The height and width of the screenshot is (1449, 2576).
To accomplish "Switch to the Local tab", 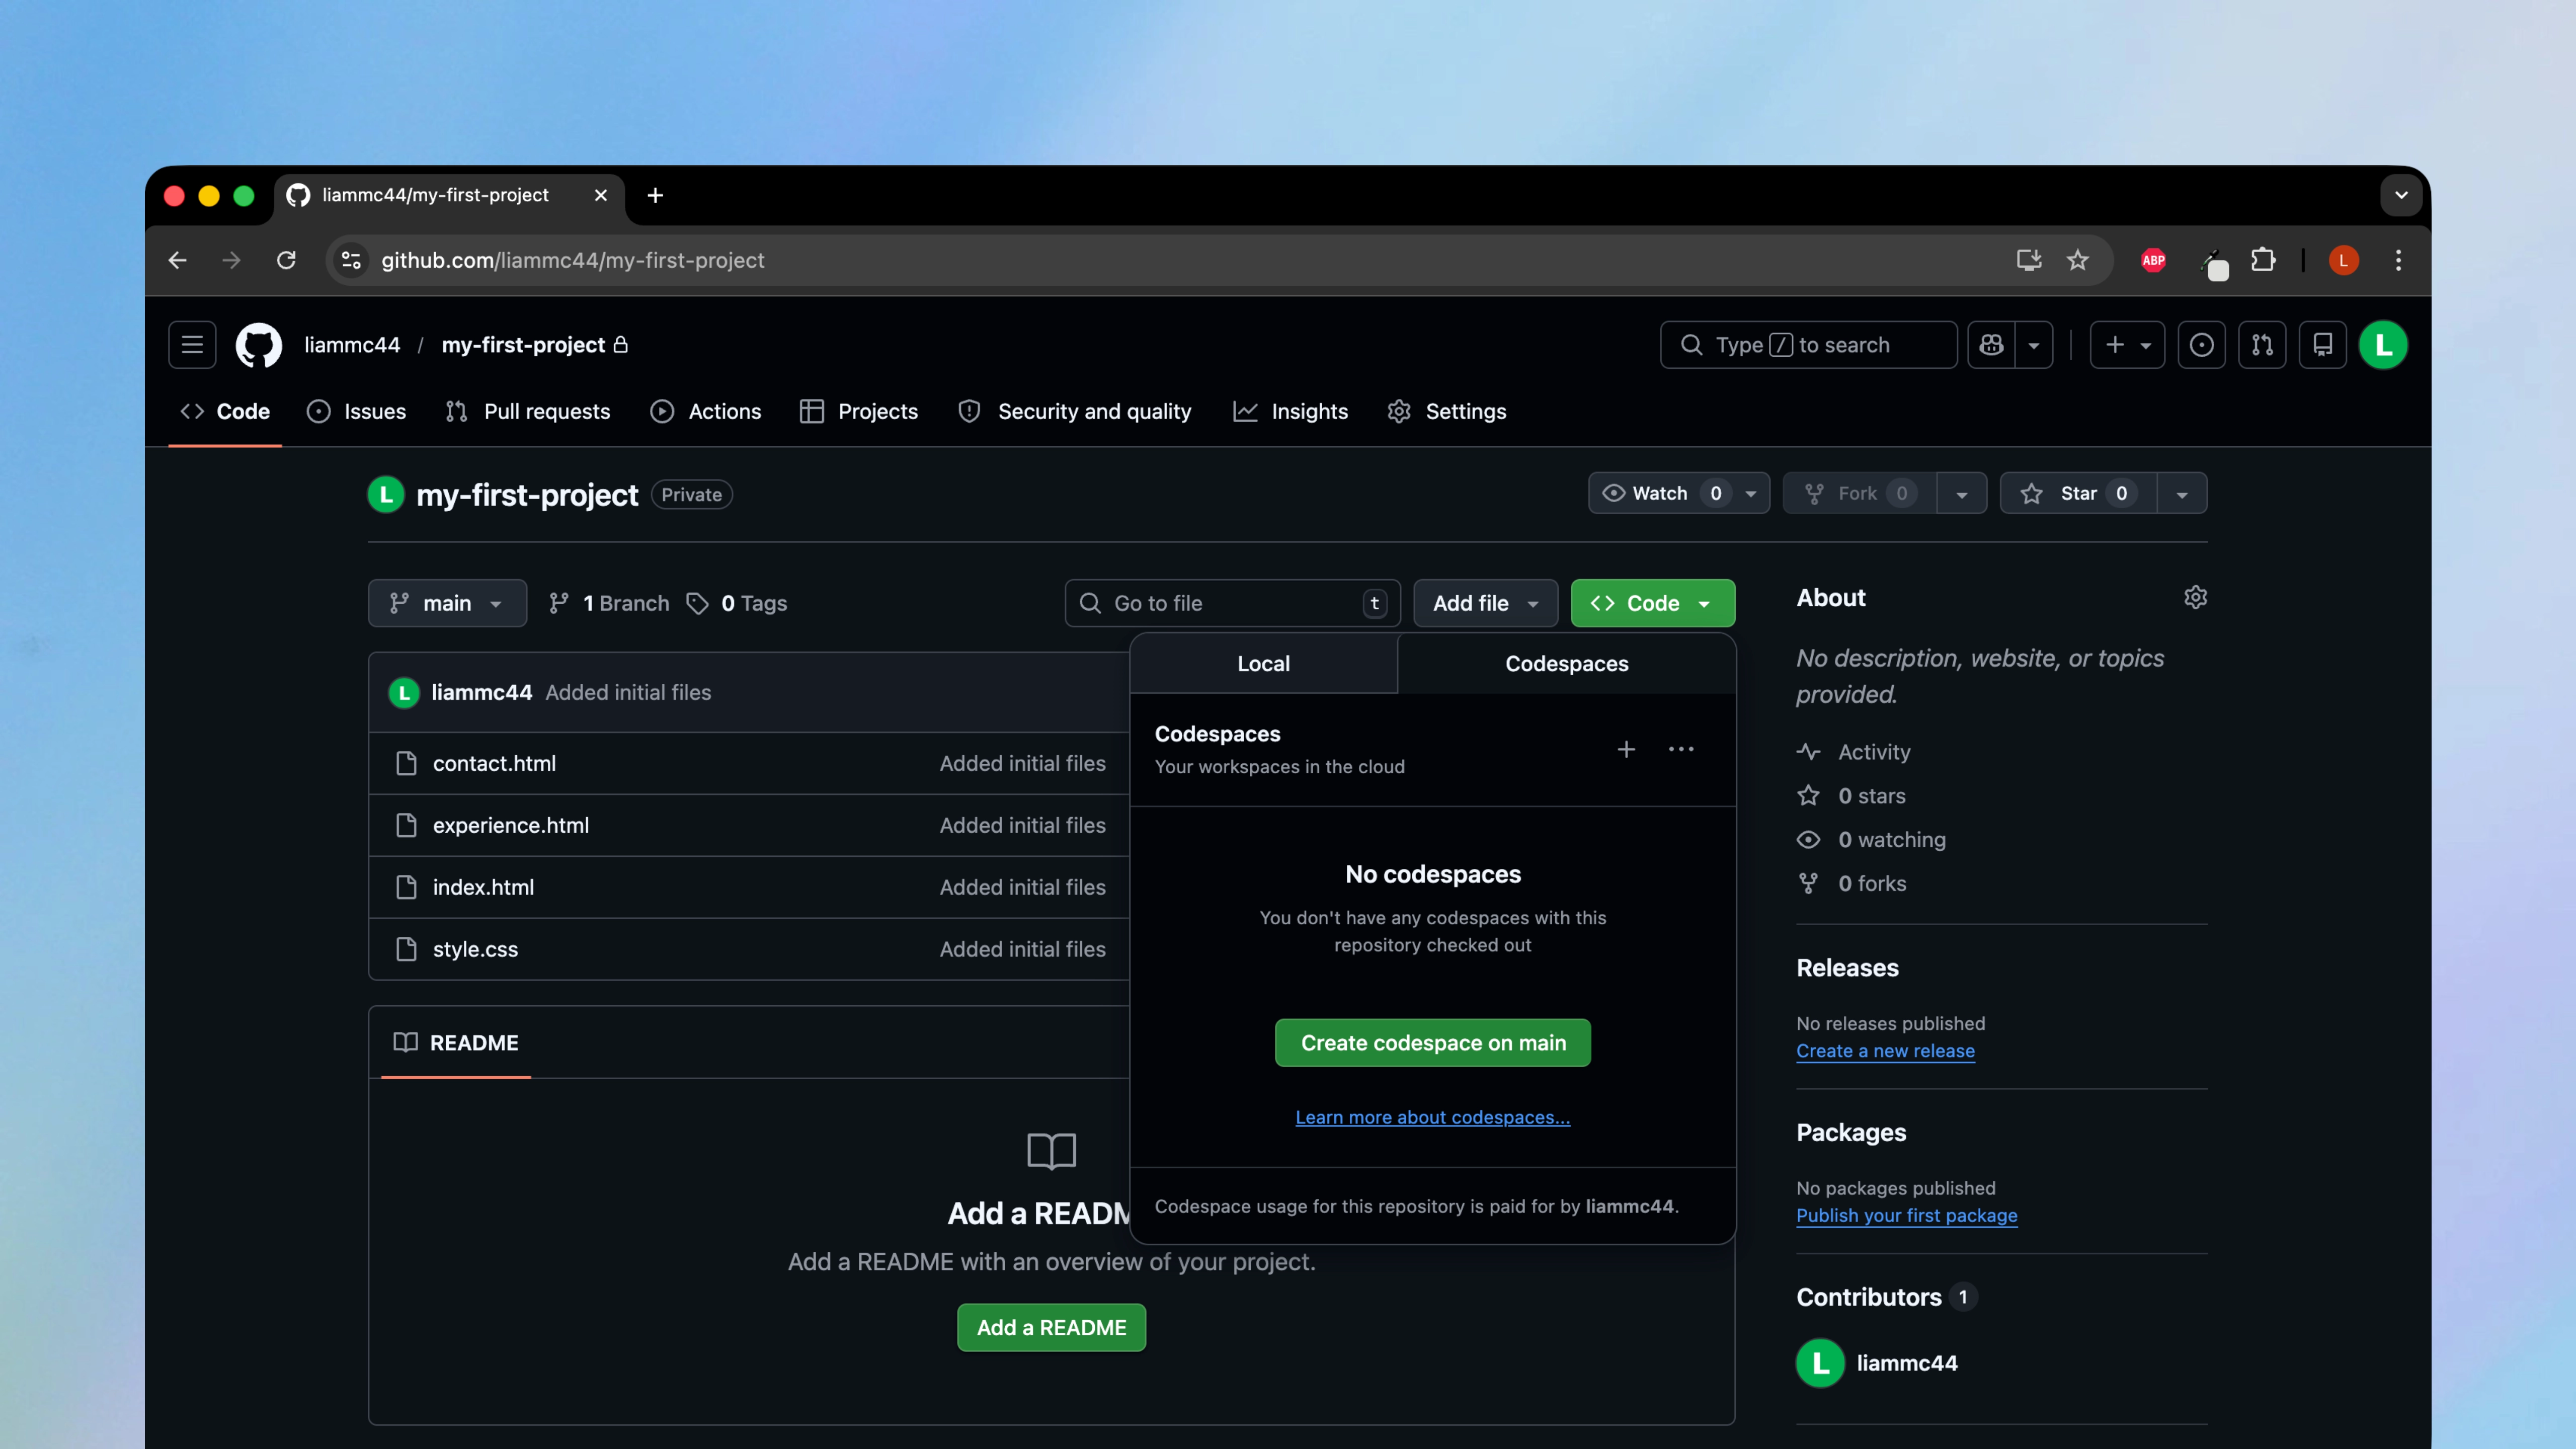I will 1263,664.
